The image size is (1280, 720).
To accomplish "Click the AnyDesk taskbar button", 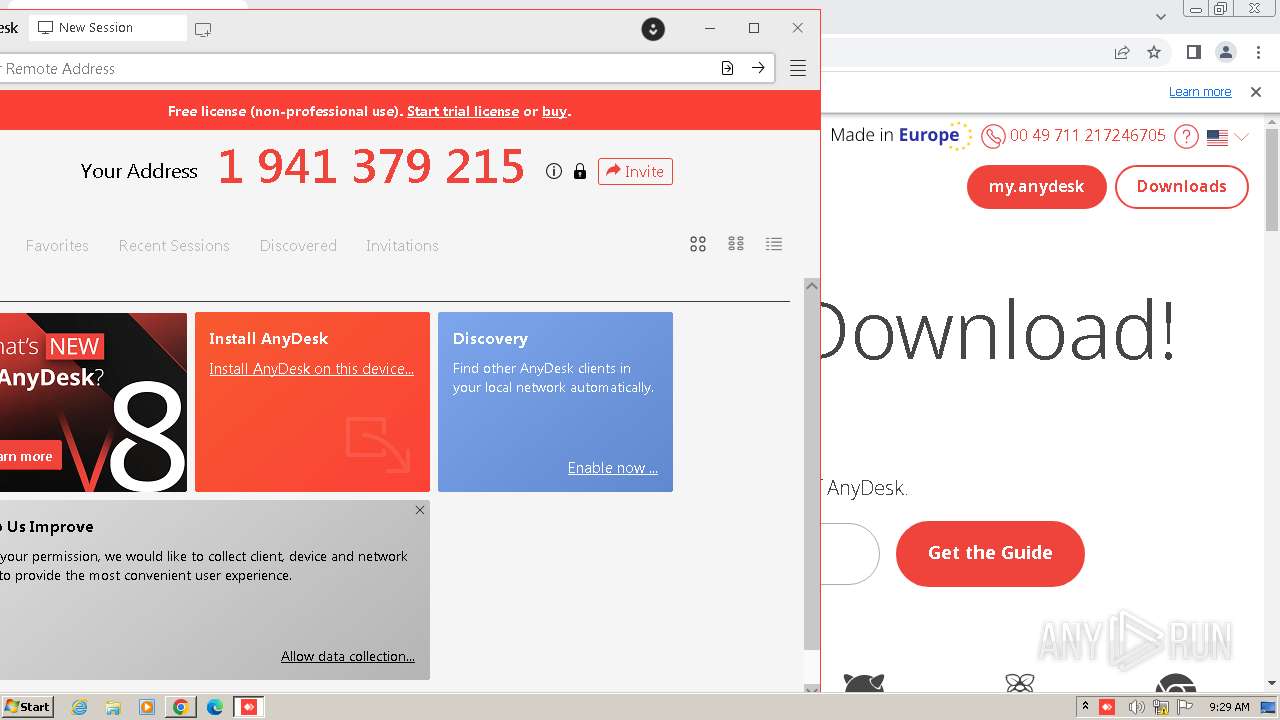I will click(249, 707).
